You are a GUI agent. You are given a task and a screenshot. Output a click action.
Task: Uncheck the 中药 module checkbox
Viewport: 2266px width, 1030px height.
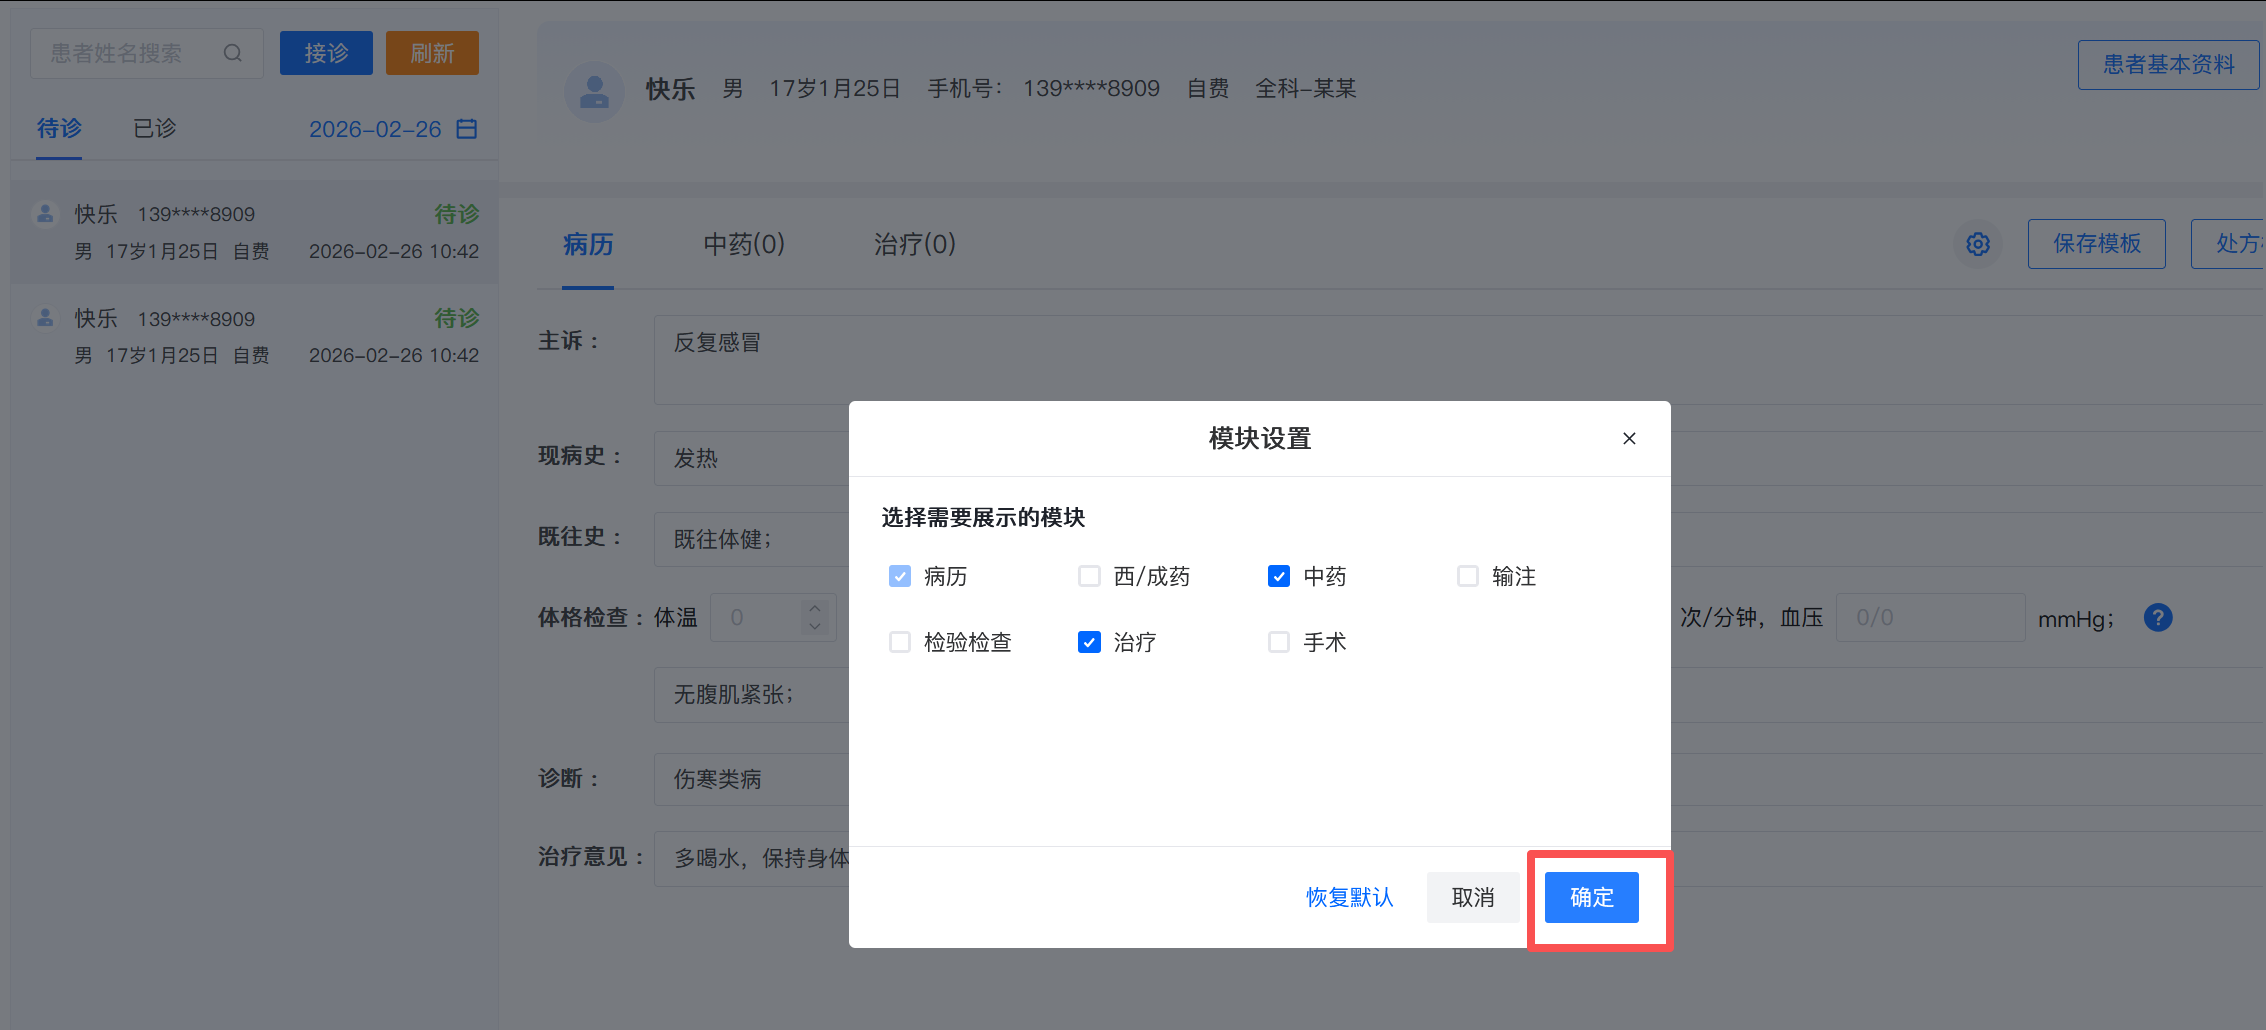tap(1278, 576)
